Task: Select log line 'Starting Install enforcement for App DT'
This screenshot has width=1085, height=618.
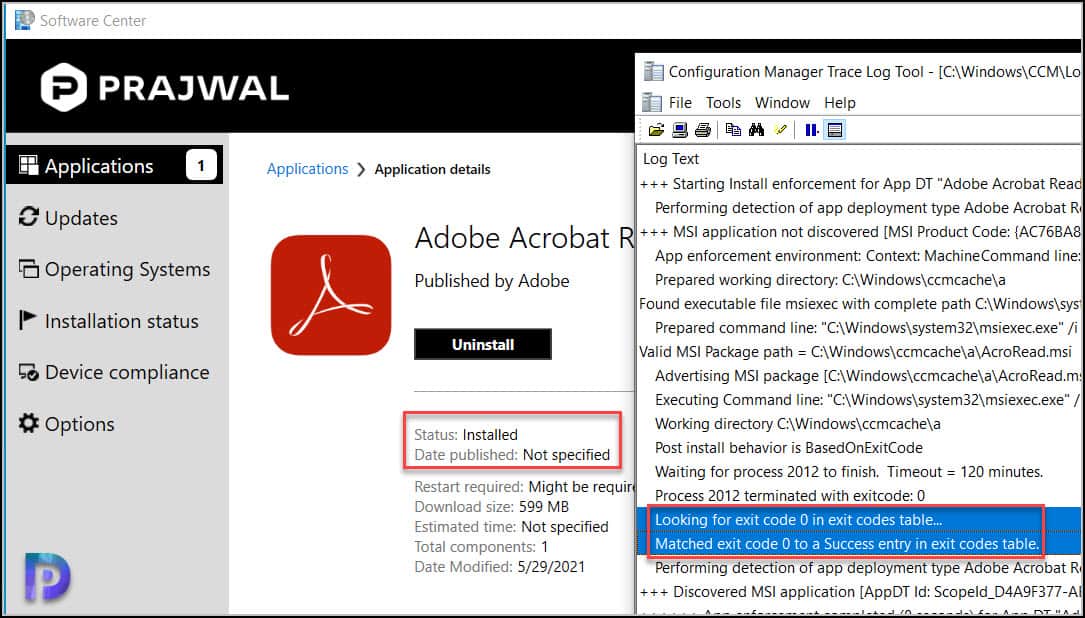Action: click(x=859, y=184)
